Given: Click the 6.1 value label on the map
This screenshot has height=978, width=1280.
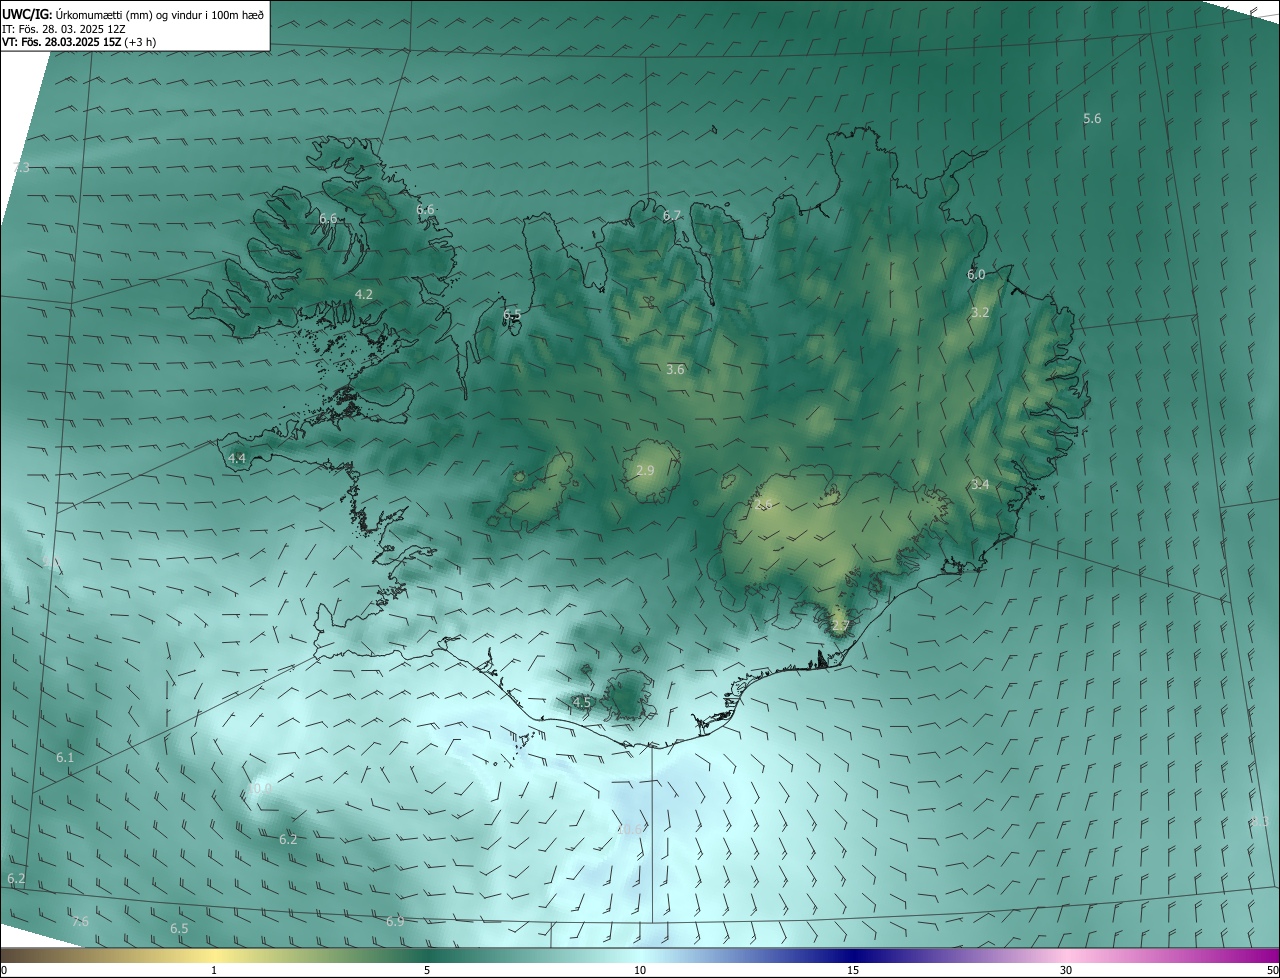Looking at the screenshot, I should (x=65, y=758).
